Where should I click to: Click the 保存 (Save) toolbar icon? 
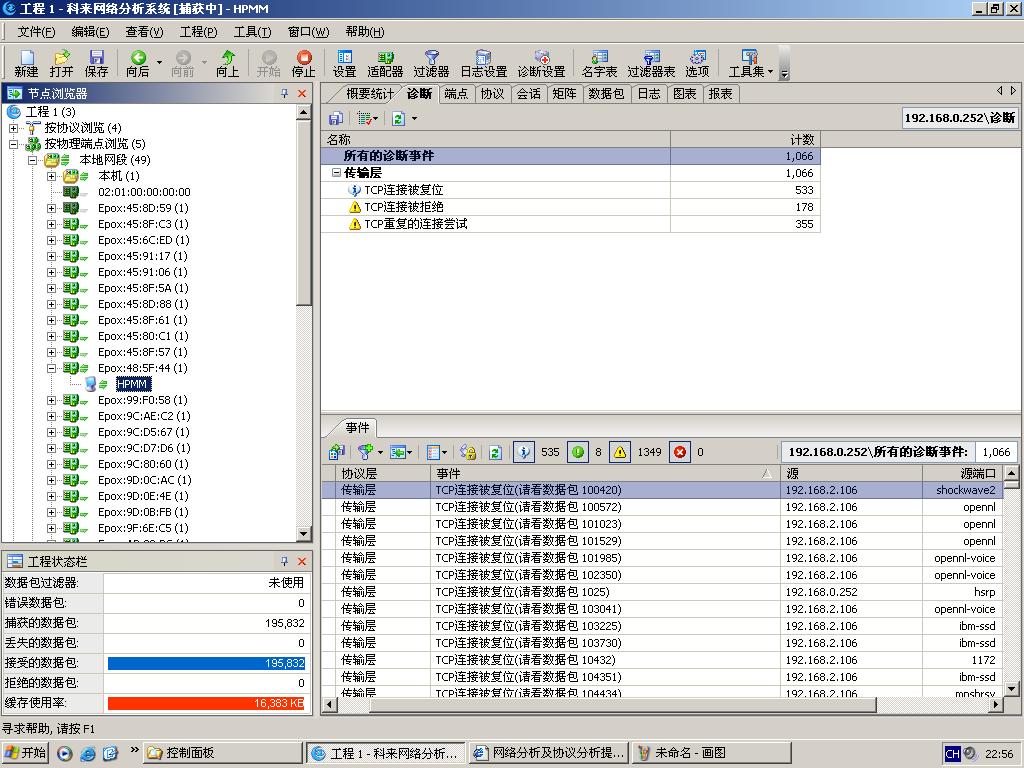[x=96, y=63]
